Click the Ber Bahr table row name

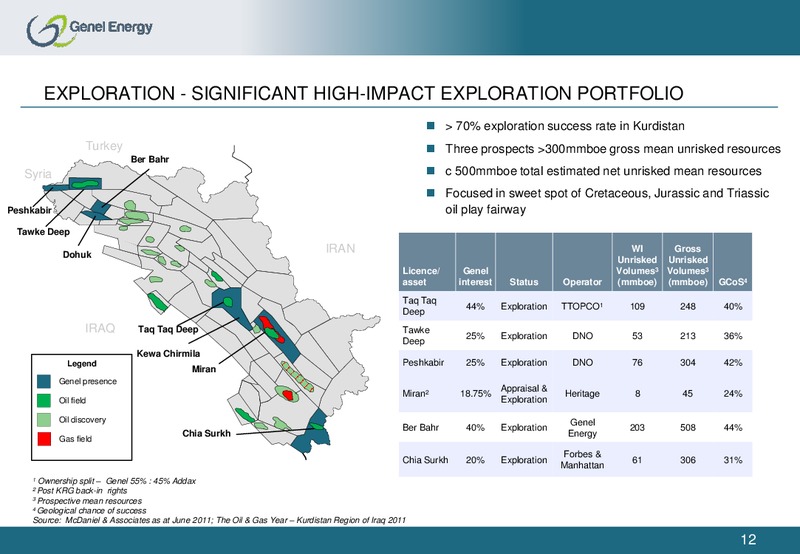pyautogui.click(x=420, y=427)
